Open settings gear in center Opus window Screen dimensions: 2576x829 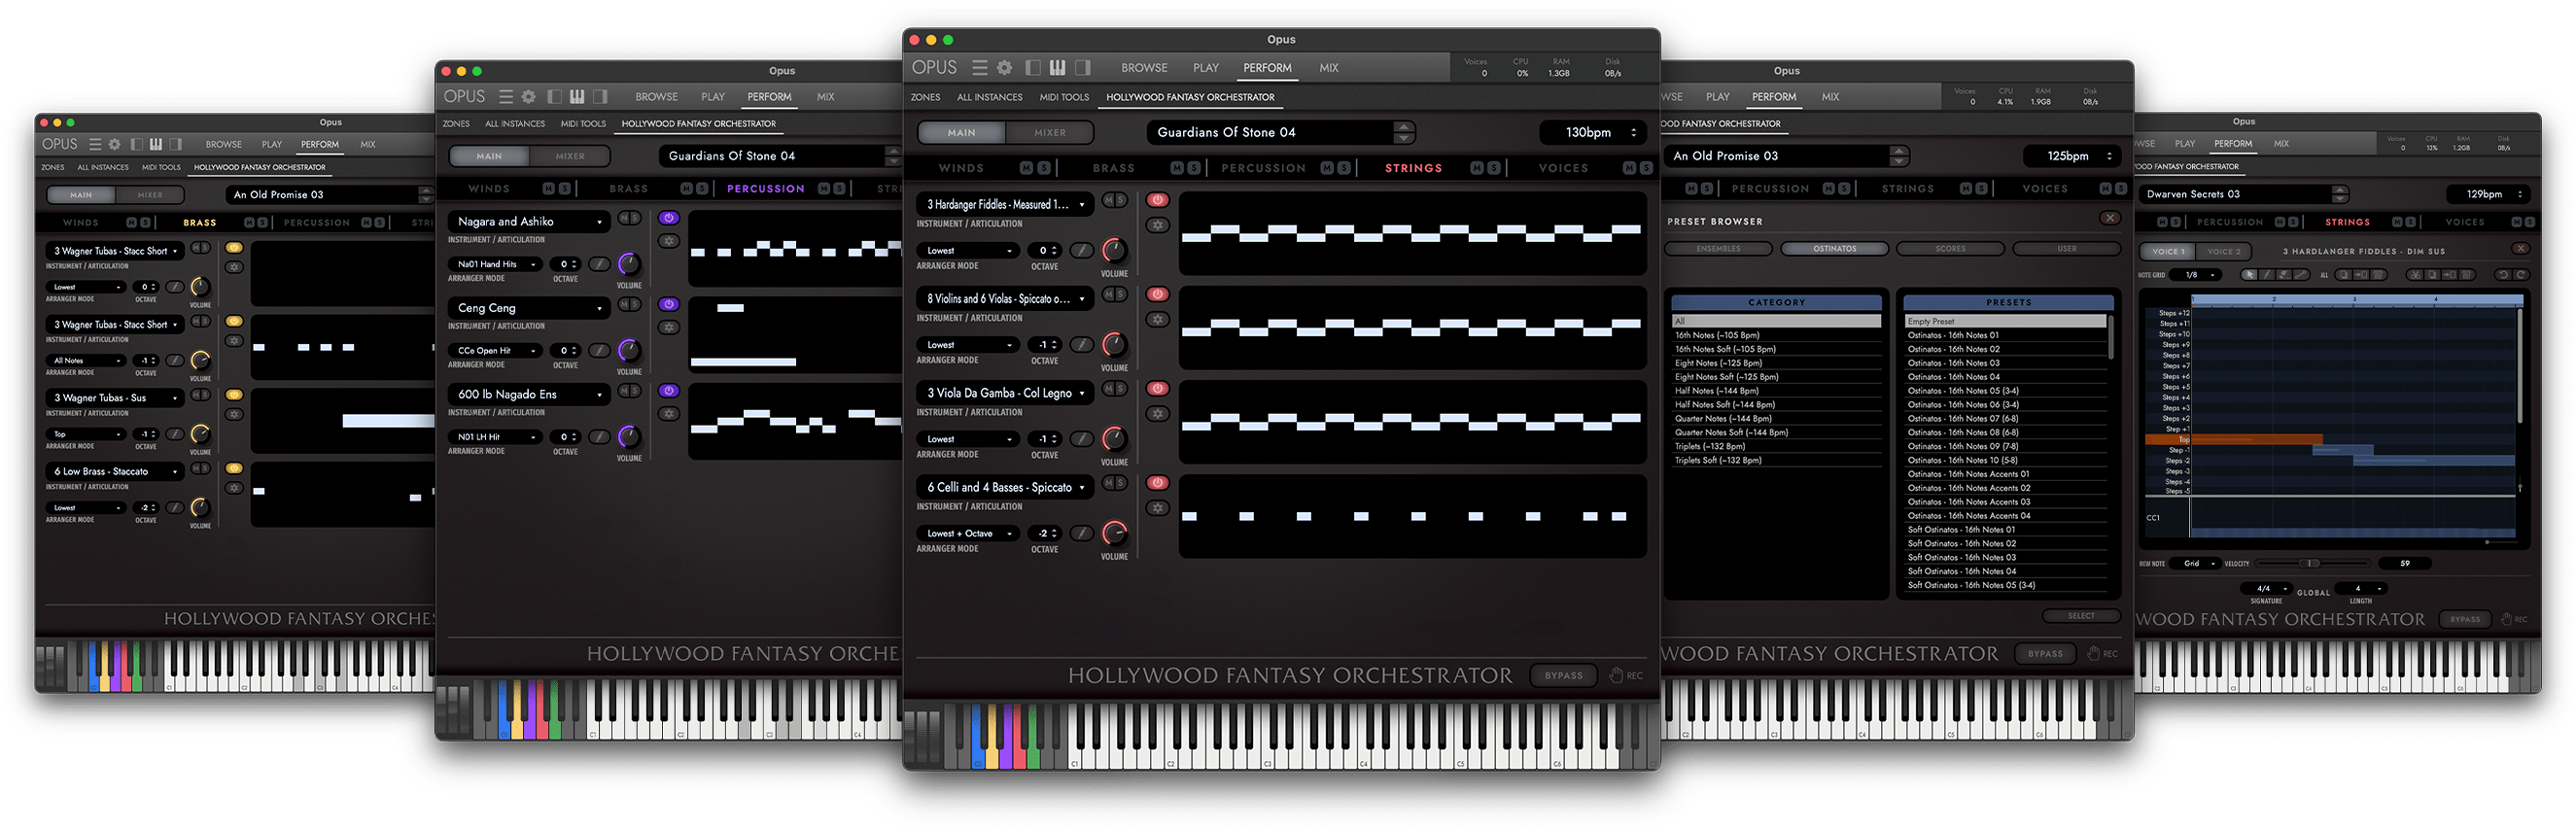(x=1005, y=68)
